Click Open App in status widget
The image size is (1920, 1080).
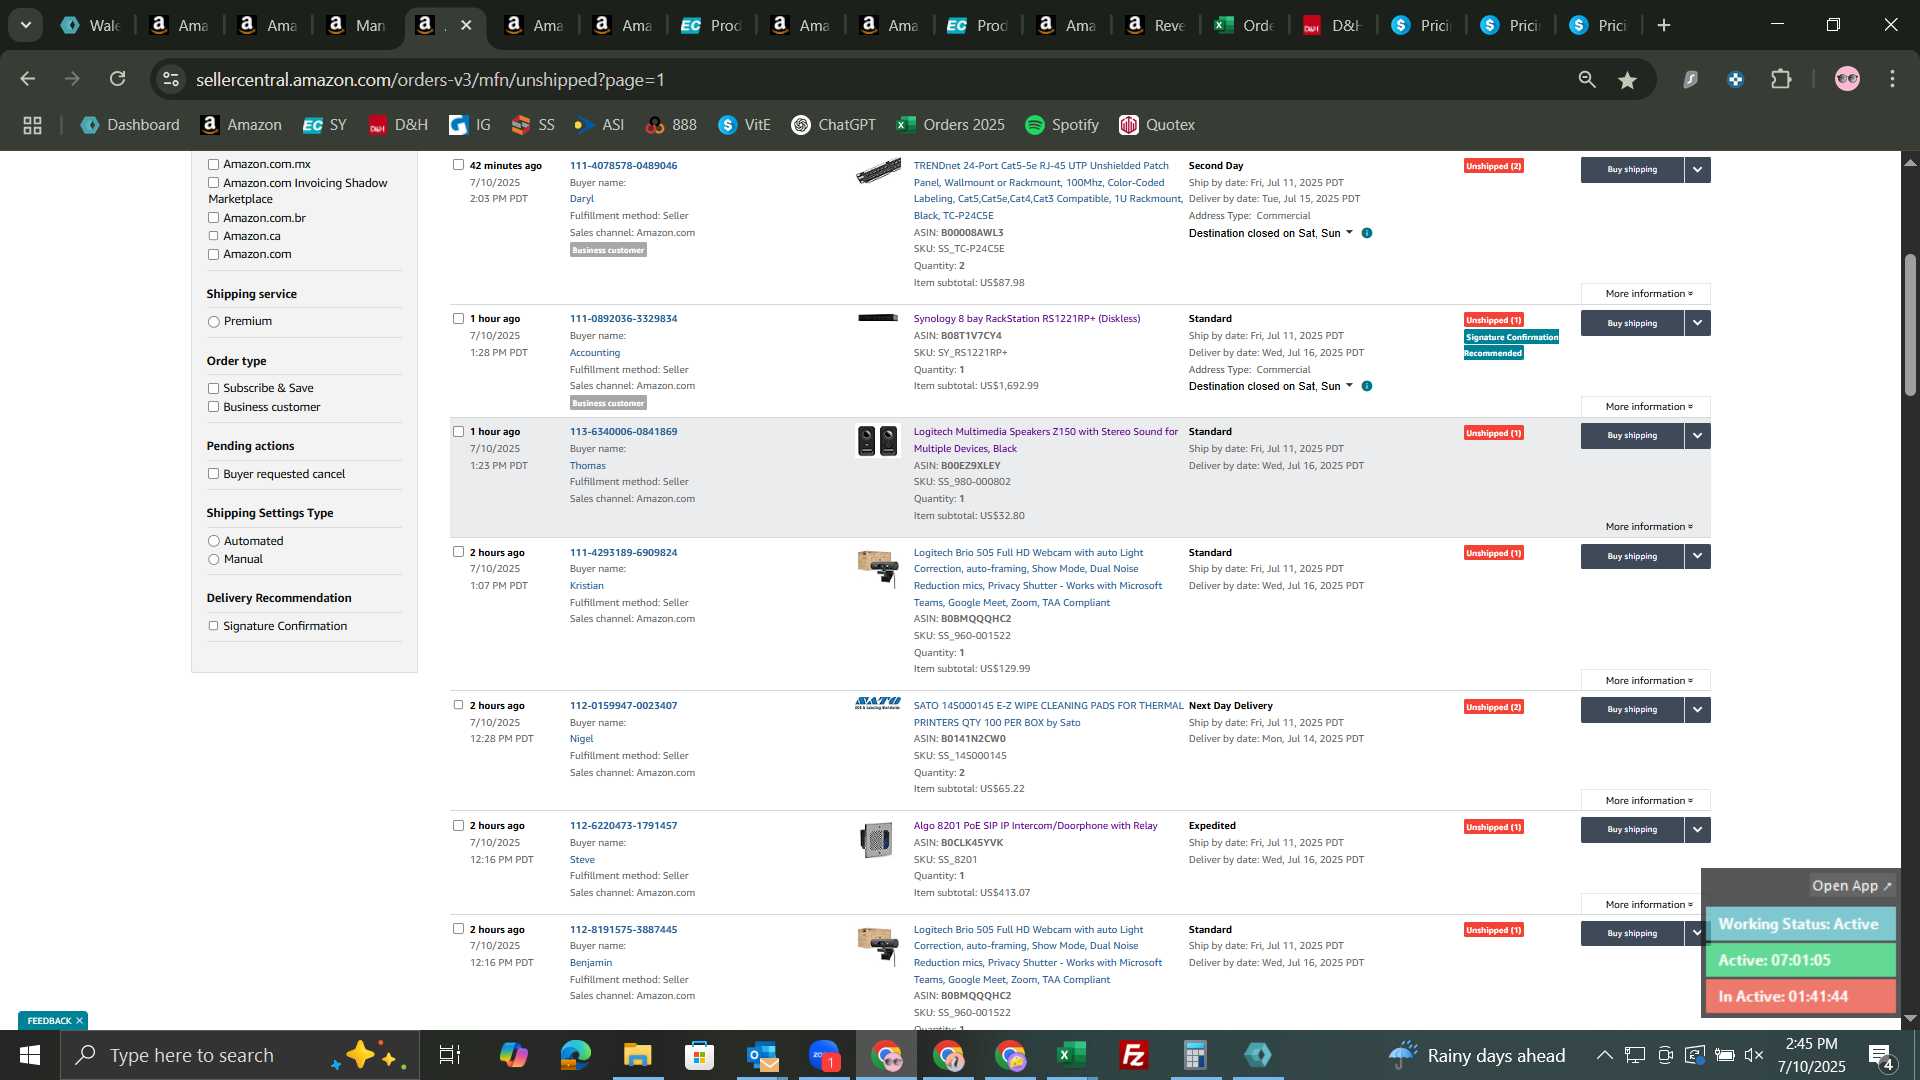tap(1851, 886)
